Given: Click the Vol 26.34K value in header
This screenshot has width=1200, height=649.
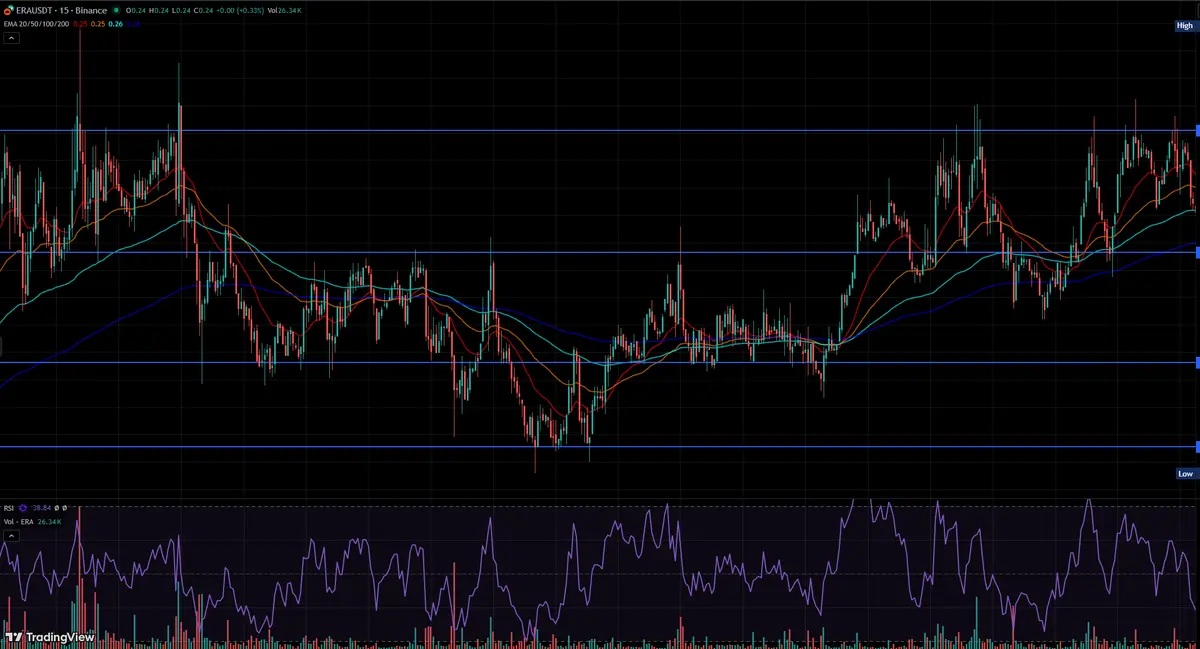Looking at the screenshot, I should (x=284, y=10).
